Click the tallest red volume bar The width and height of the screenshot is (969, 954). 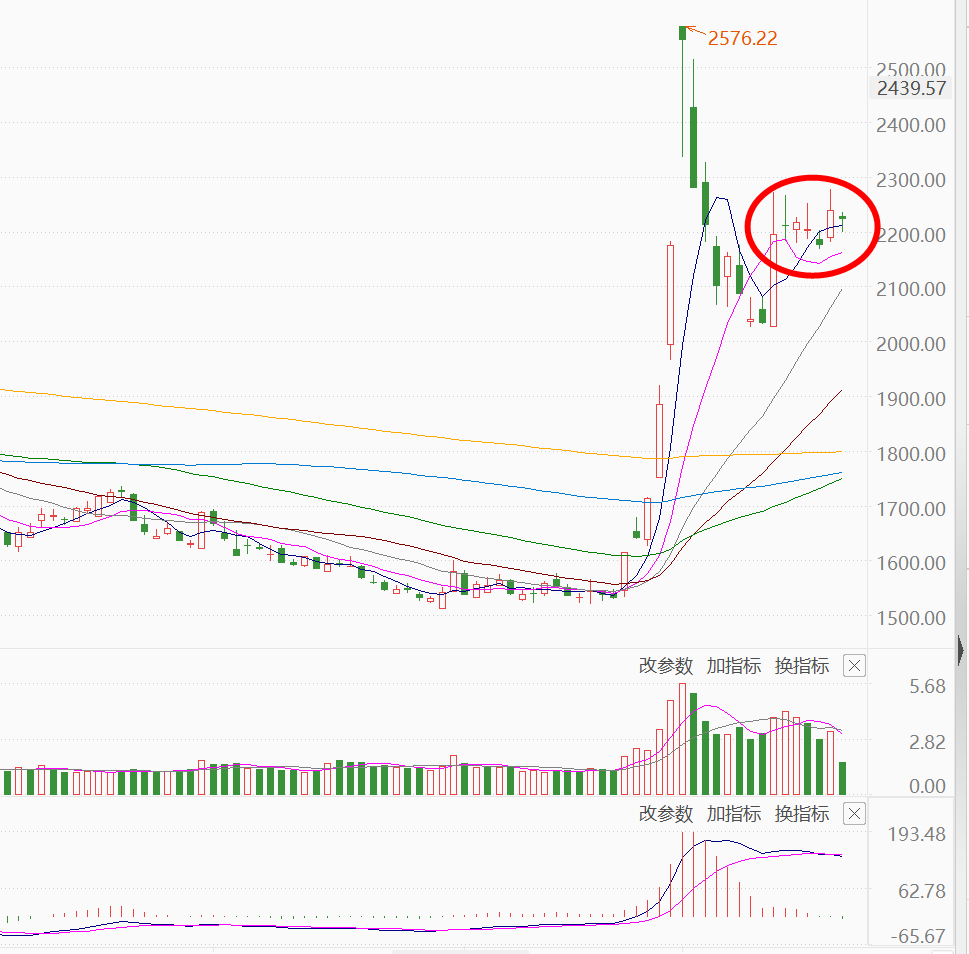[x=682, y=739]
